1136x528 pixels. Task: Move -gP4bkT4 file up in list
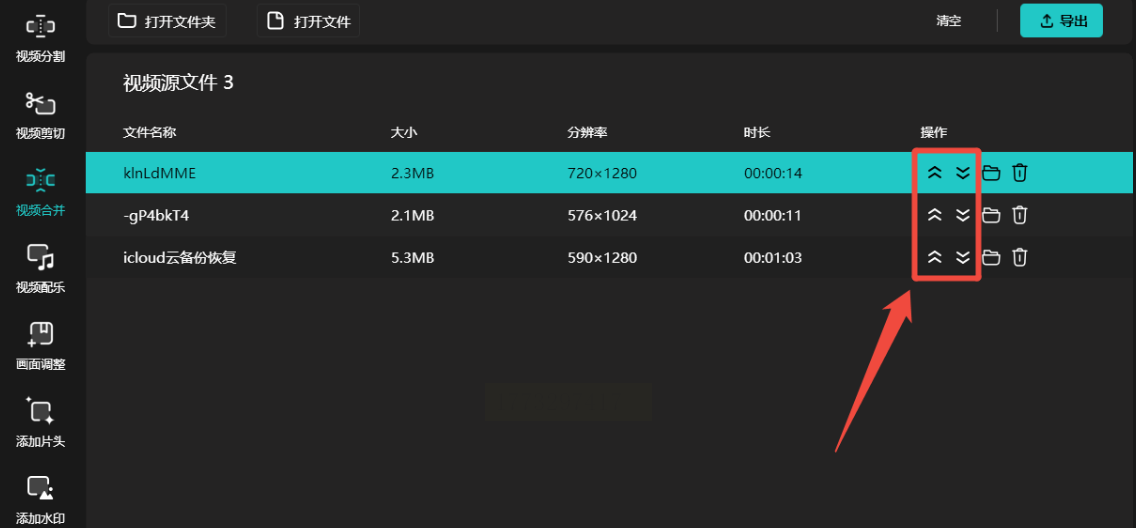(934, 215)
